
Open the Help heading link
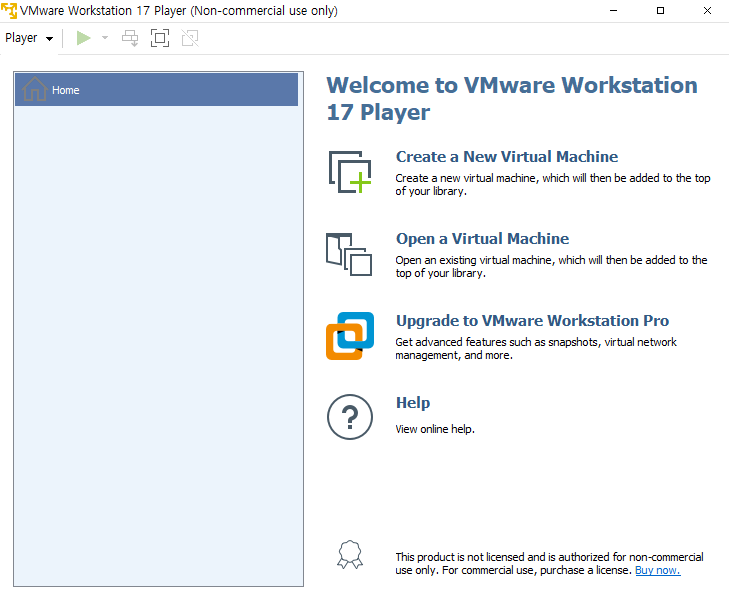(413, 403)
